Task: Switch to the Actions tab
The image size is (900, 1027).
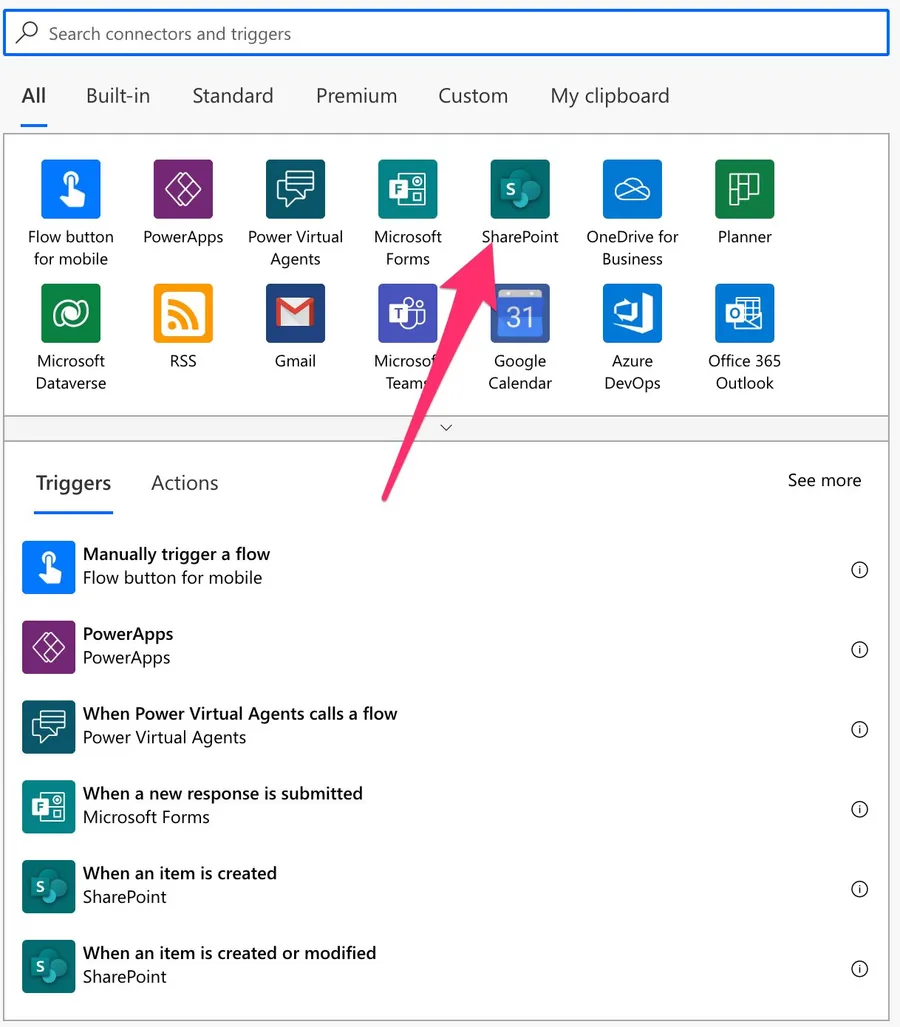Action: click(x=185, y=483)
